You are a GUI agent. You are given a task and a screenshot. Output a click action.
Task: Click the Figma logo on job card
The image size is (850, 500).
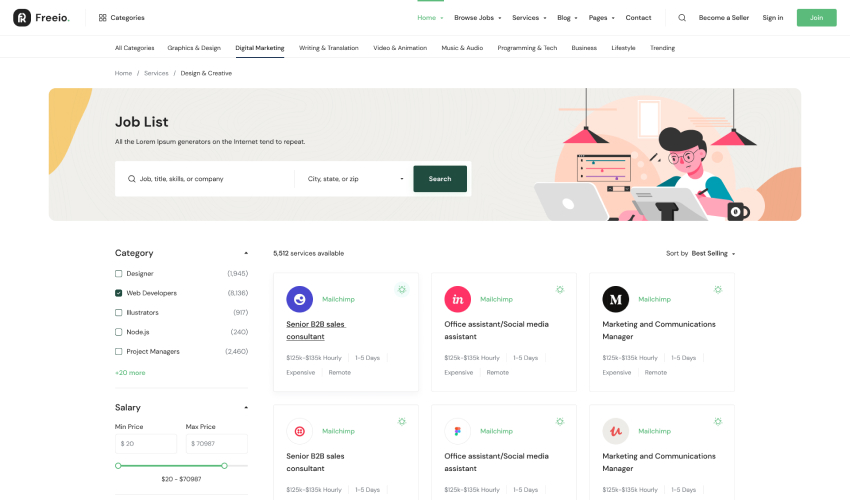click(457, 431)
